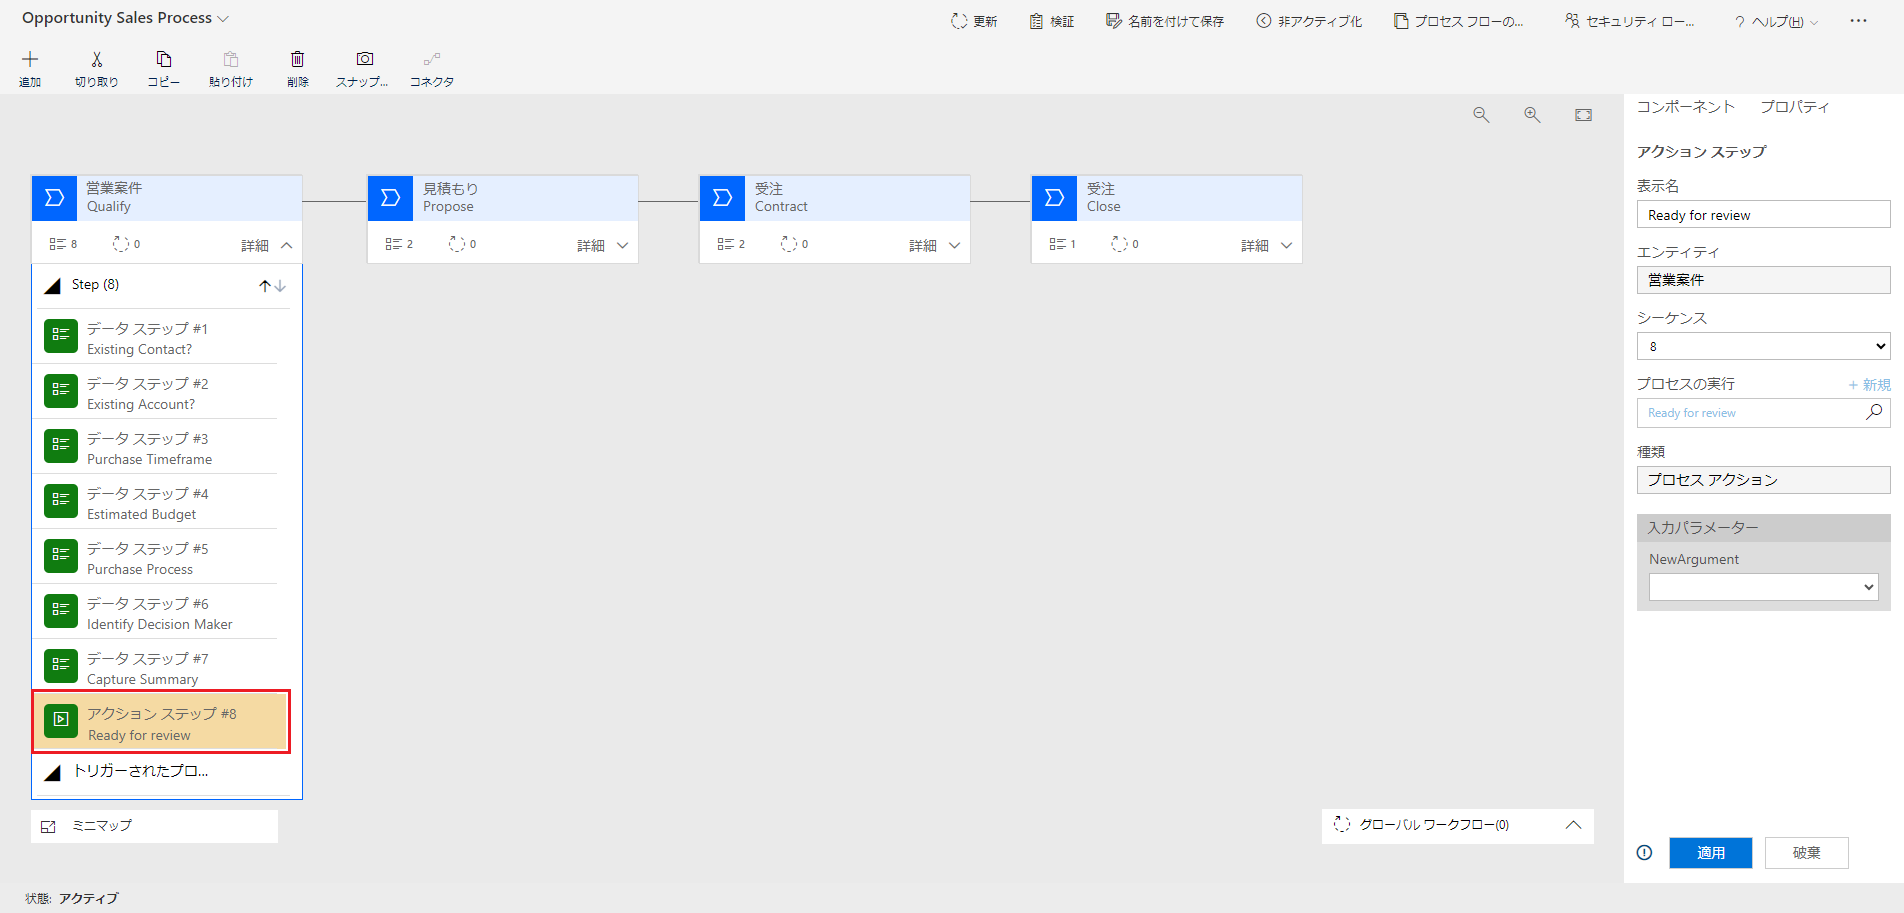Open the more options ellipsis menu

(1858, 21)
